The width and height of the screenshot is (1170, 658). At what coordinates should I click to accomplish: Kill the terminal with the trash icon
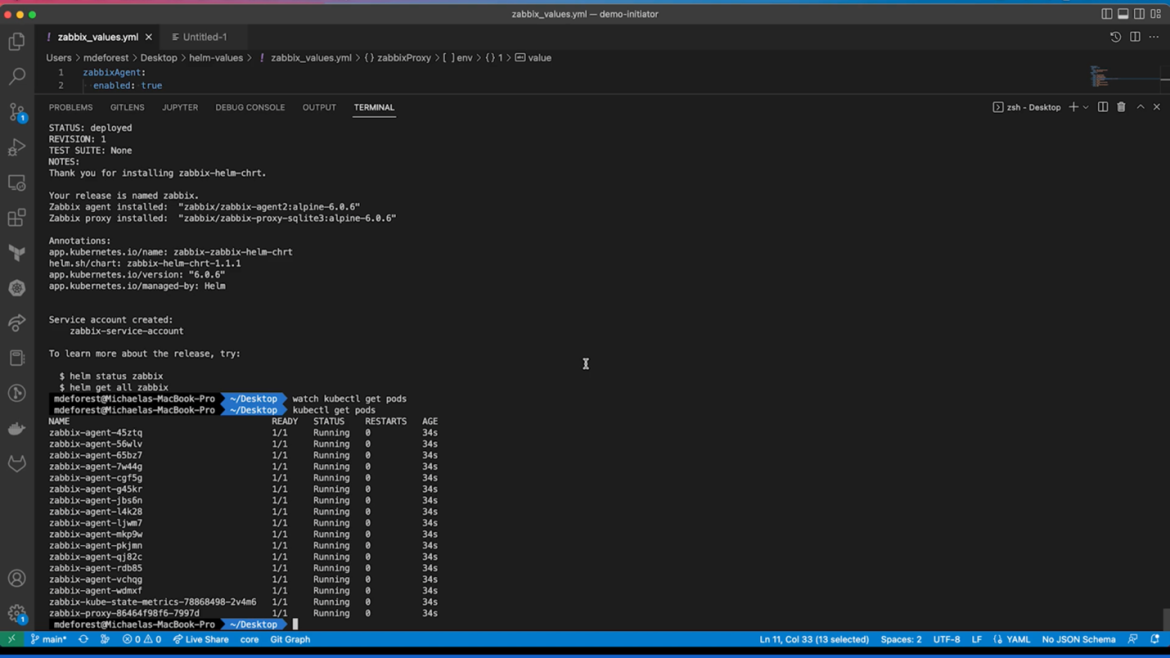pos(1121,107)
